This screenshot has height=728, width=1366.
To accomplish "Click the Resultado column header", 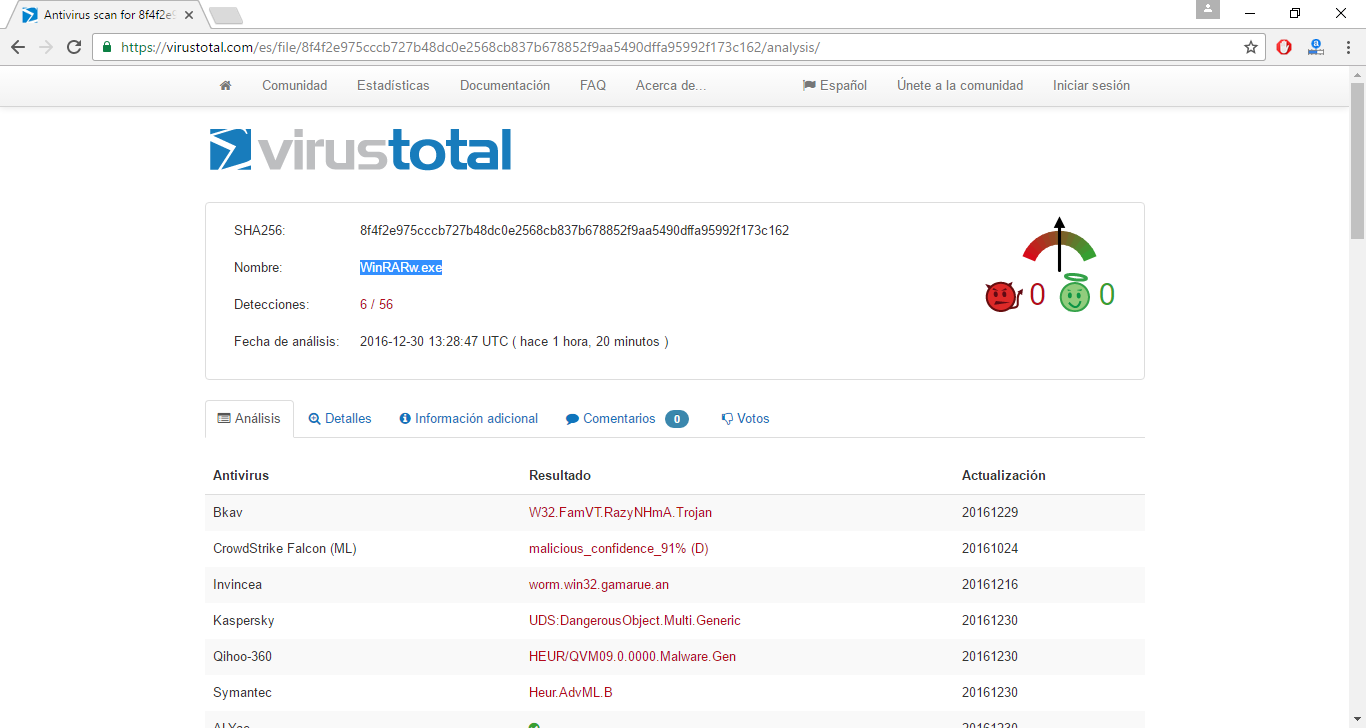I will pyautogui.click(x=560, y=476).
